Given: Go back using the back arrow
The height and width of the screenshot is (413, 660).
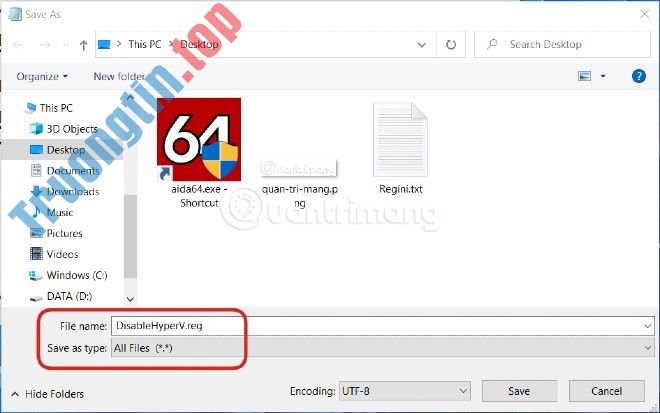Looking at the screenshot, I should [x=18, y=45].
